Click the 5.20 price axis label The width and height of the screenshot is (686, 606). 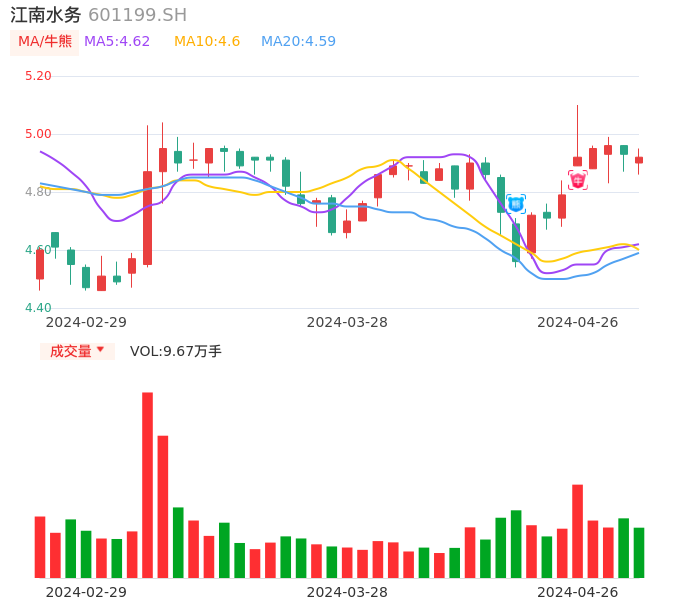point(38,76)
